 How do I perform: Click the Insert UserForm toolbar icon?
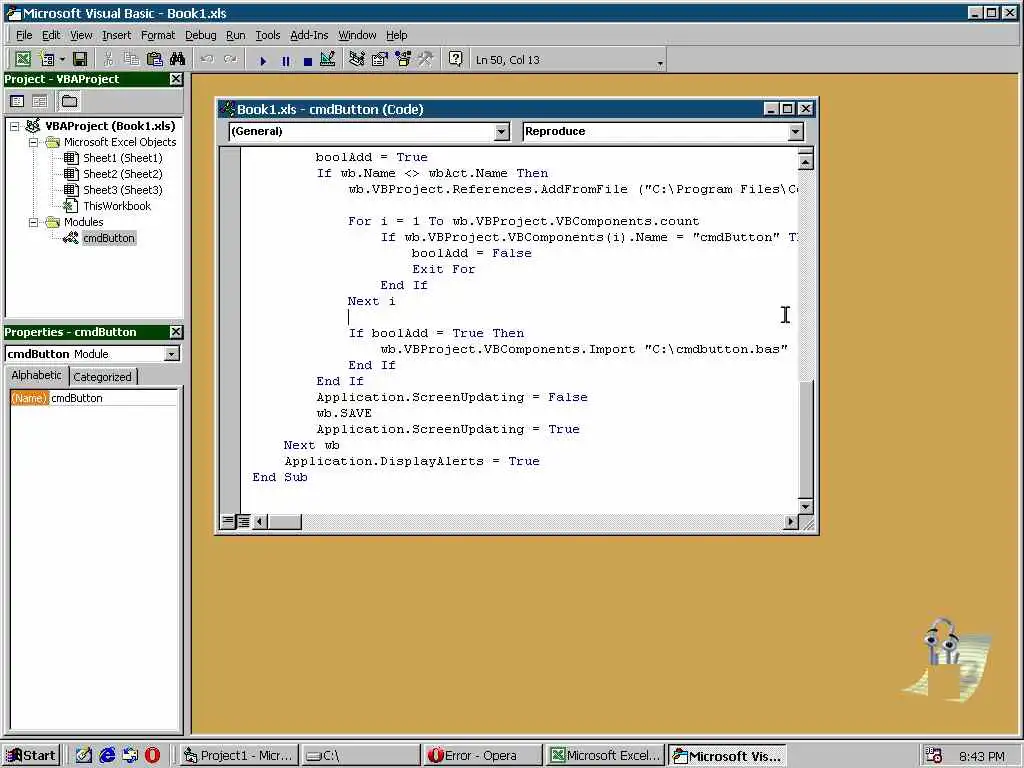(46, 59)
